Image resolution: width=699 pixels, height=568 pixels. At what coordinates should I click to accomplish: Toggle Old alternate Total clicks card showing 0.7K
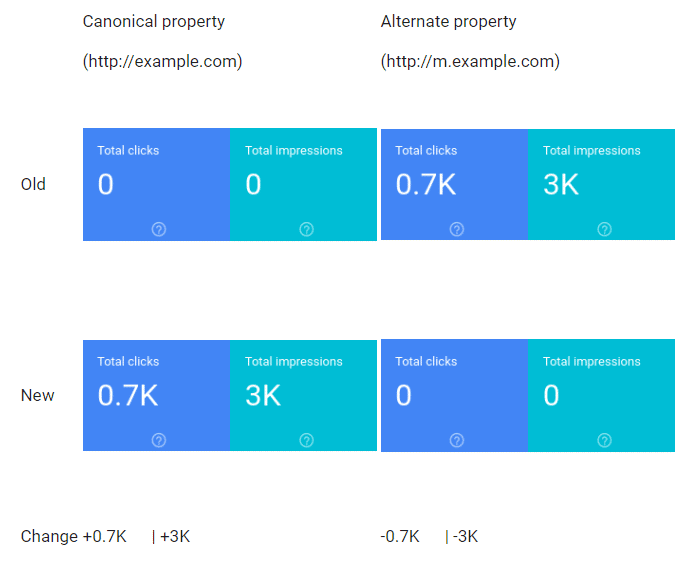455,185
